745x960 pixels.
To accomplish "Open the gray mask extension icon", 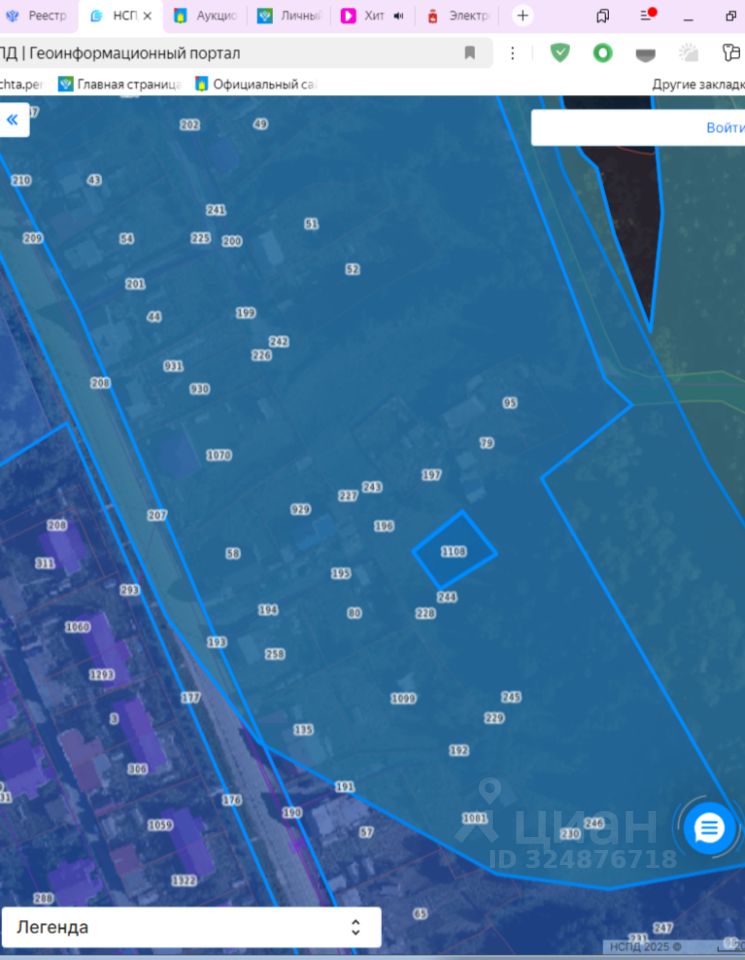I will (x=645, y=55).
